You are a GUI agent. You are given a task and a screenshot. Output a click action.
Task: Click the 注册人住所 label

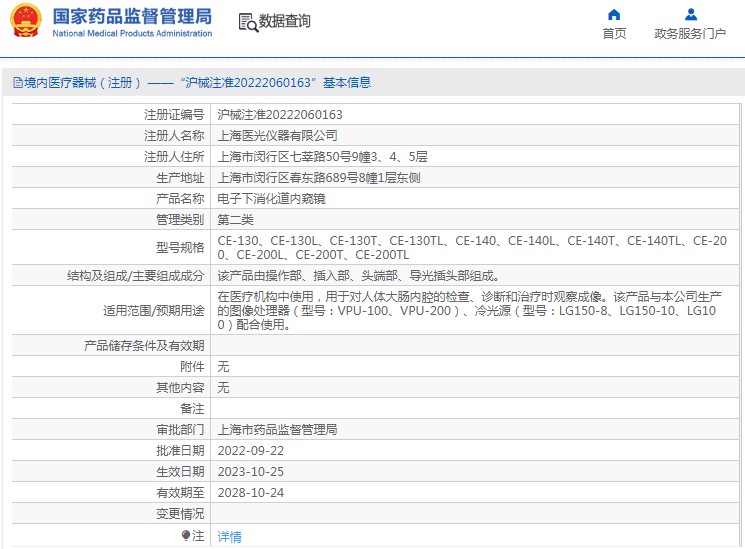click(174, 156)
